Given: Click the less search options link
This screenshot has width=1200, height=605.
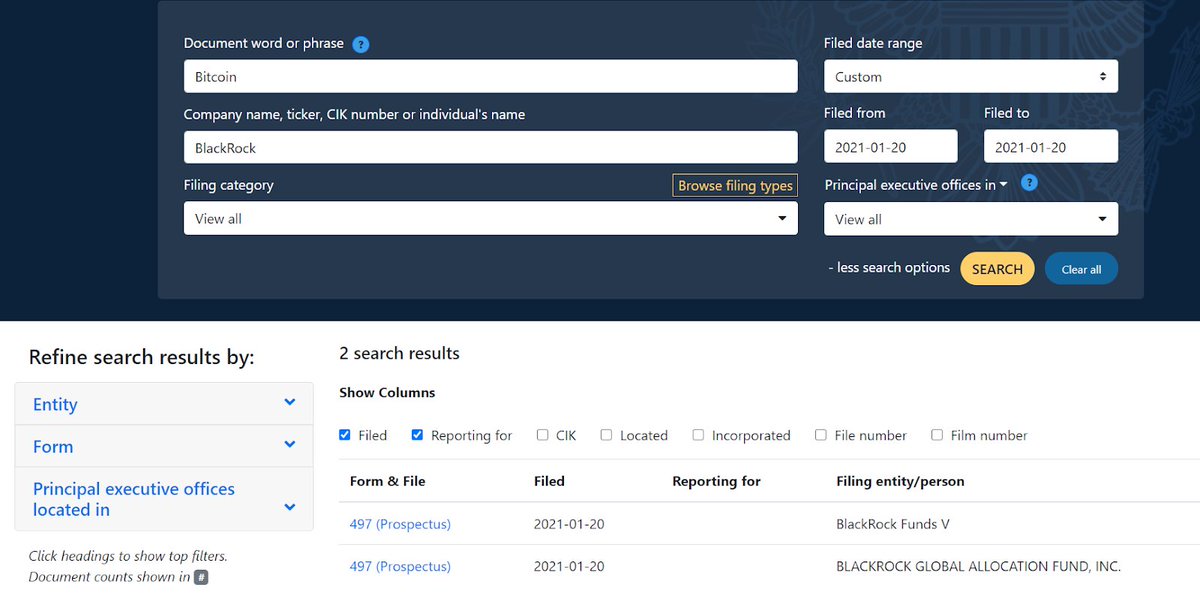Looking at the screenshot, I should pyautogui.click(x=889, y=268).
